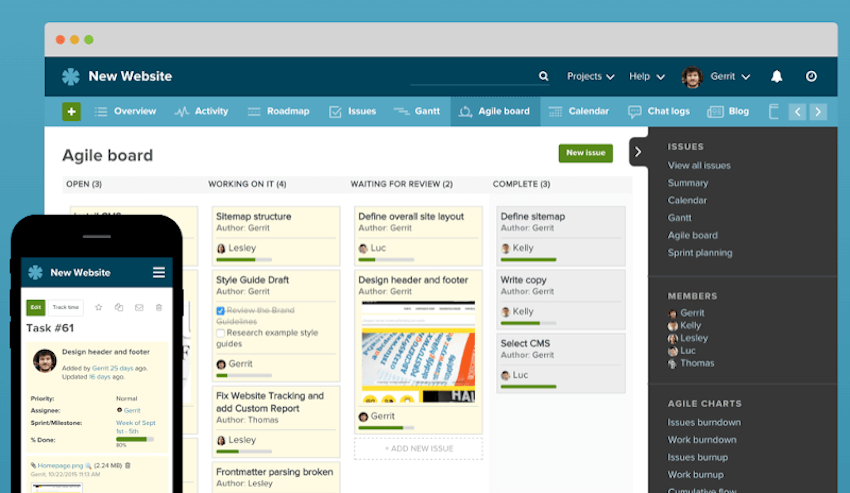Screen dimensions: 850x493
Task: Click the search magnifier icon
Action: (543, 76)
